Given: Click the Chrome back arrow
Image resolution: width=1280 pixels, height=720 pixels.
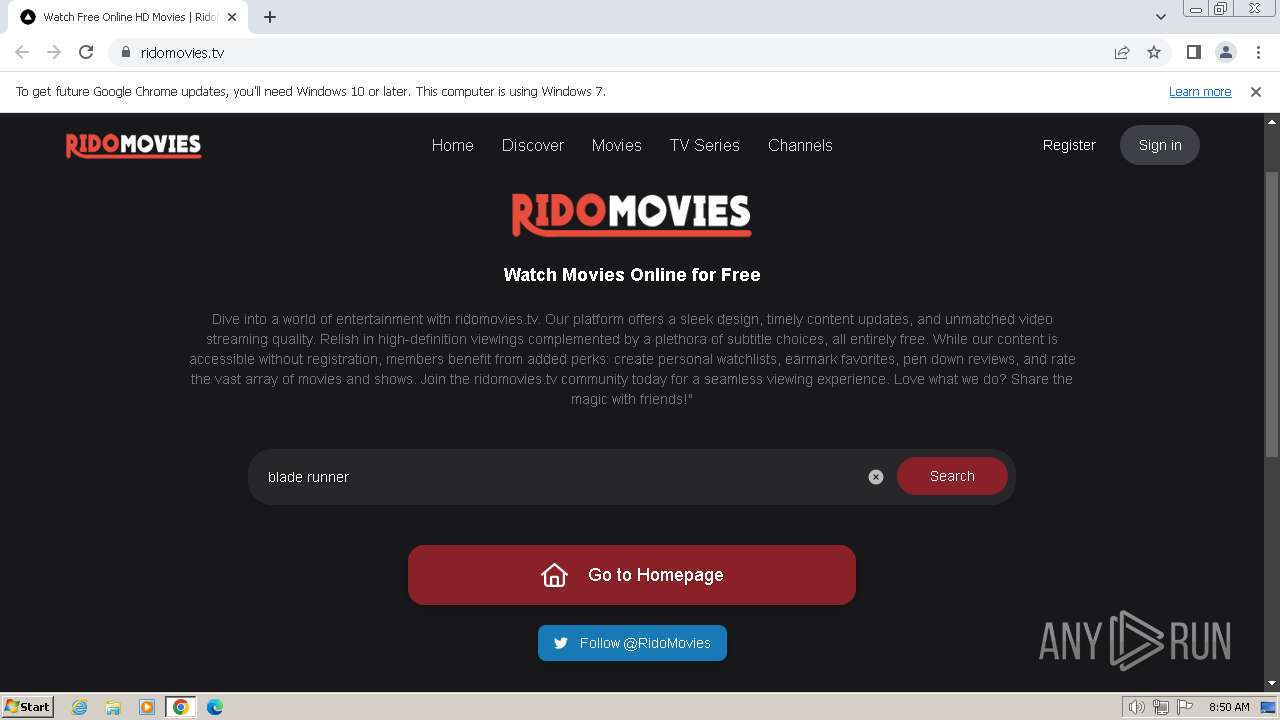Looking at the screenshot, I should click(x=22, y=52).
